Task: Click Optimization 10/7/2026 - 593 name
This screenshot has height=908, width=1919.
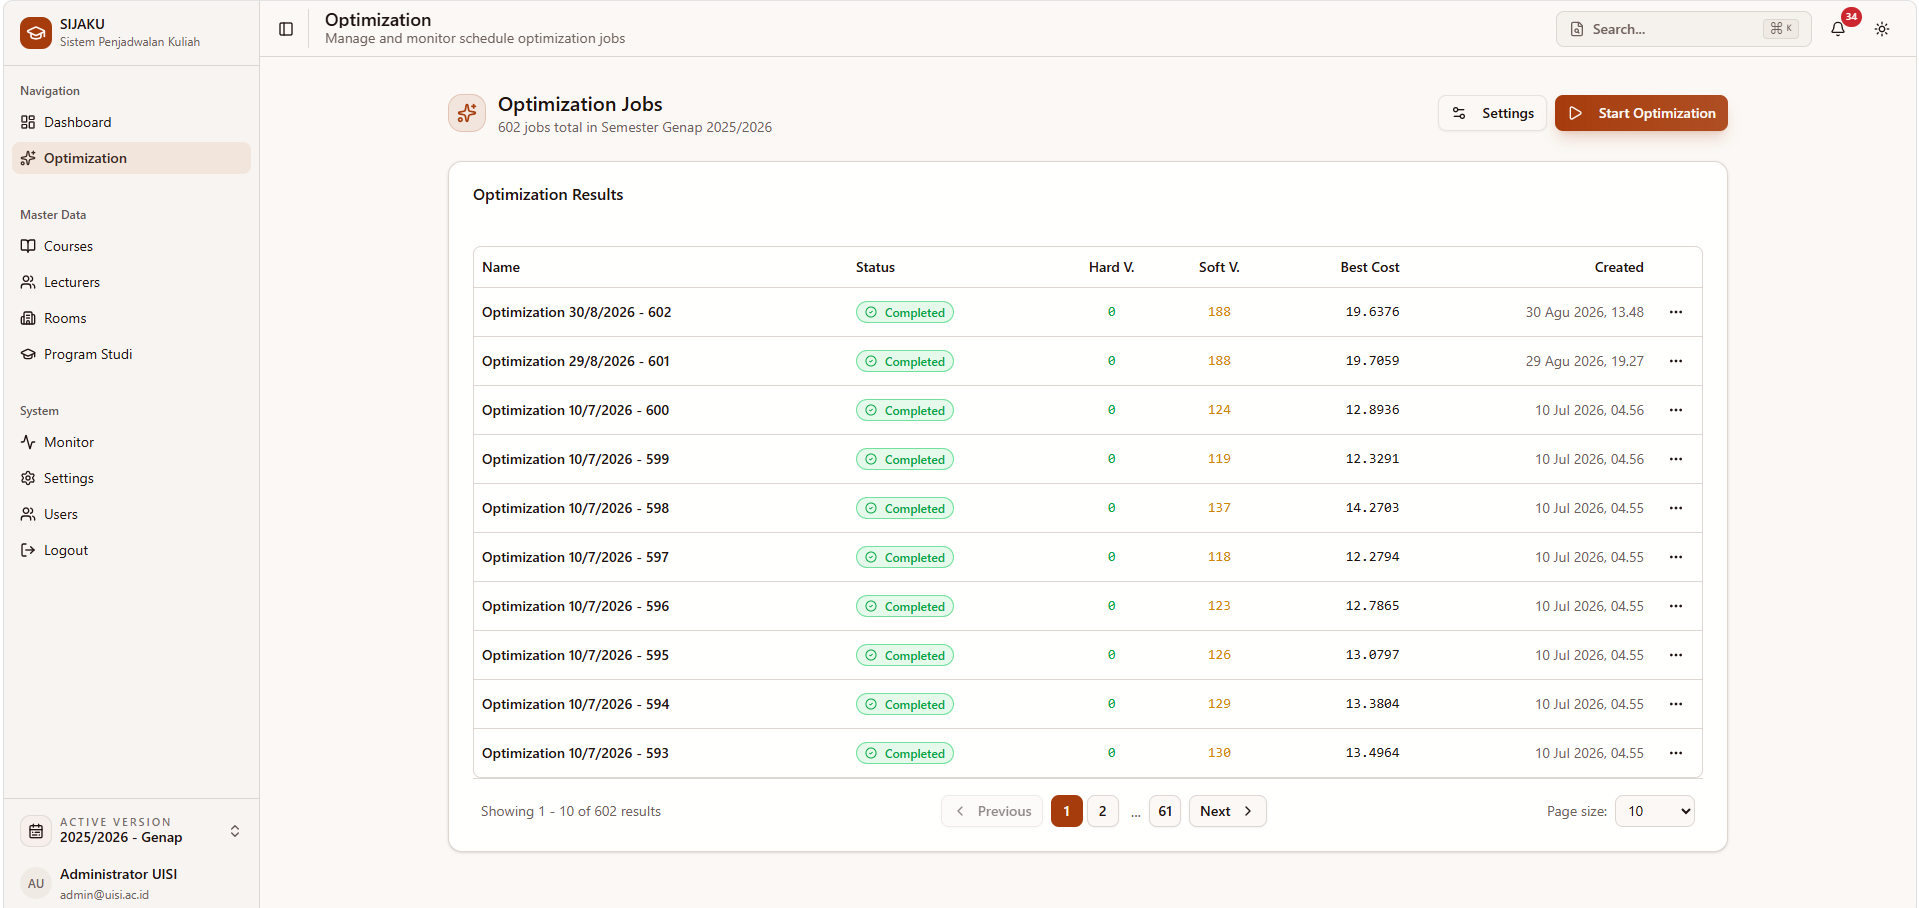Action: pyautogui.click(x=575, y=753)
